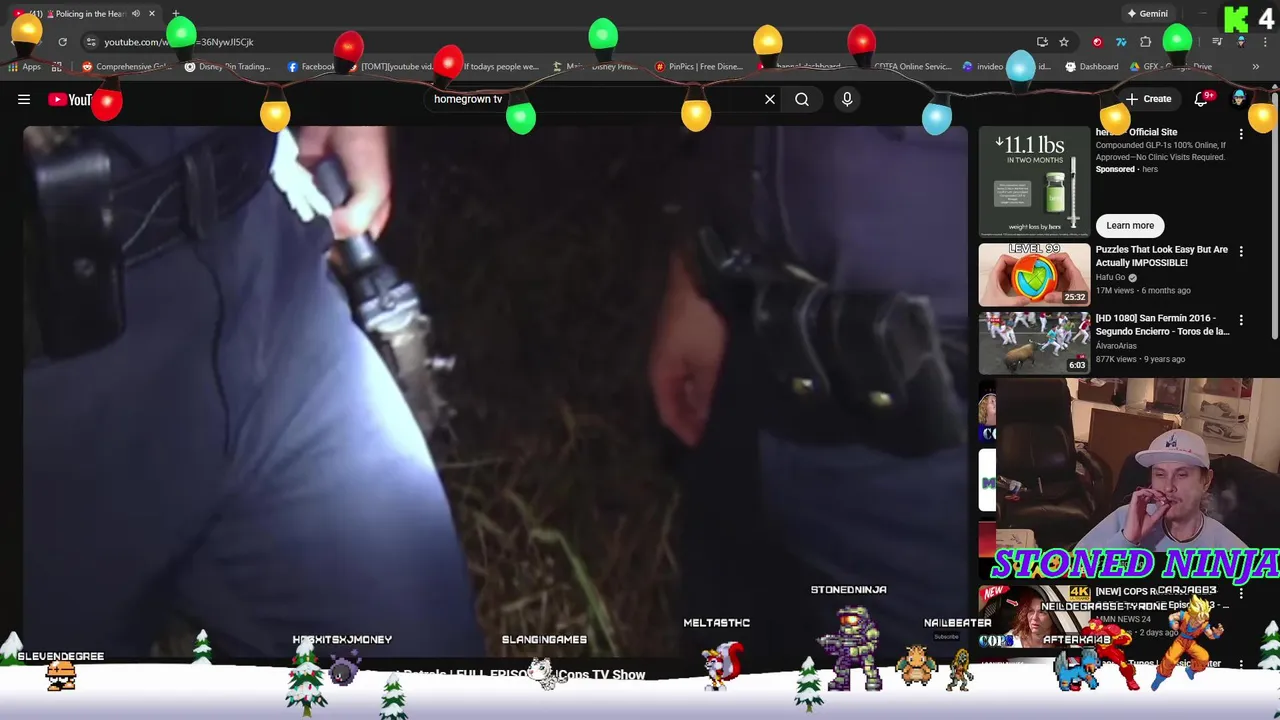Mute the tab using the speaker icon
The image size is (1280, 720).
coord(136,14)
